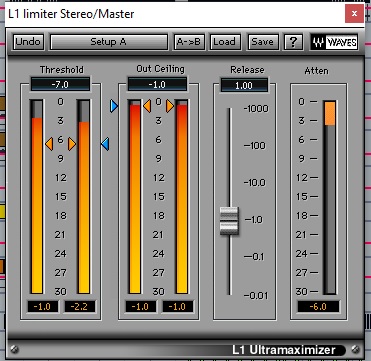371x361 pixels.
Task: Reset right Threshold peak readout -2.2
Action: pos(80,307)
